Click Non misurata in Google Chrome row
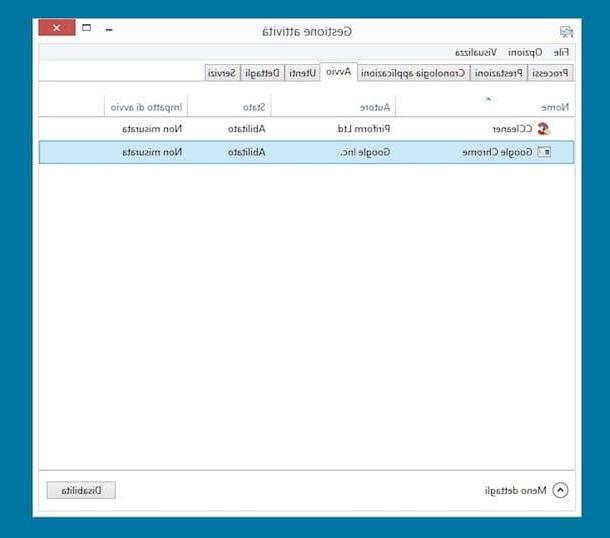This screenshot has width=610, height=538. (152, 152)
